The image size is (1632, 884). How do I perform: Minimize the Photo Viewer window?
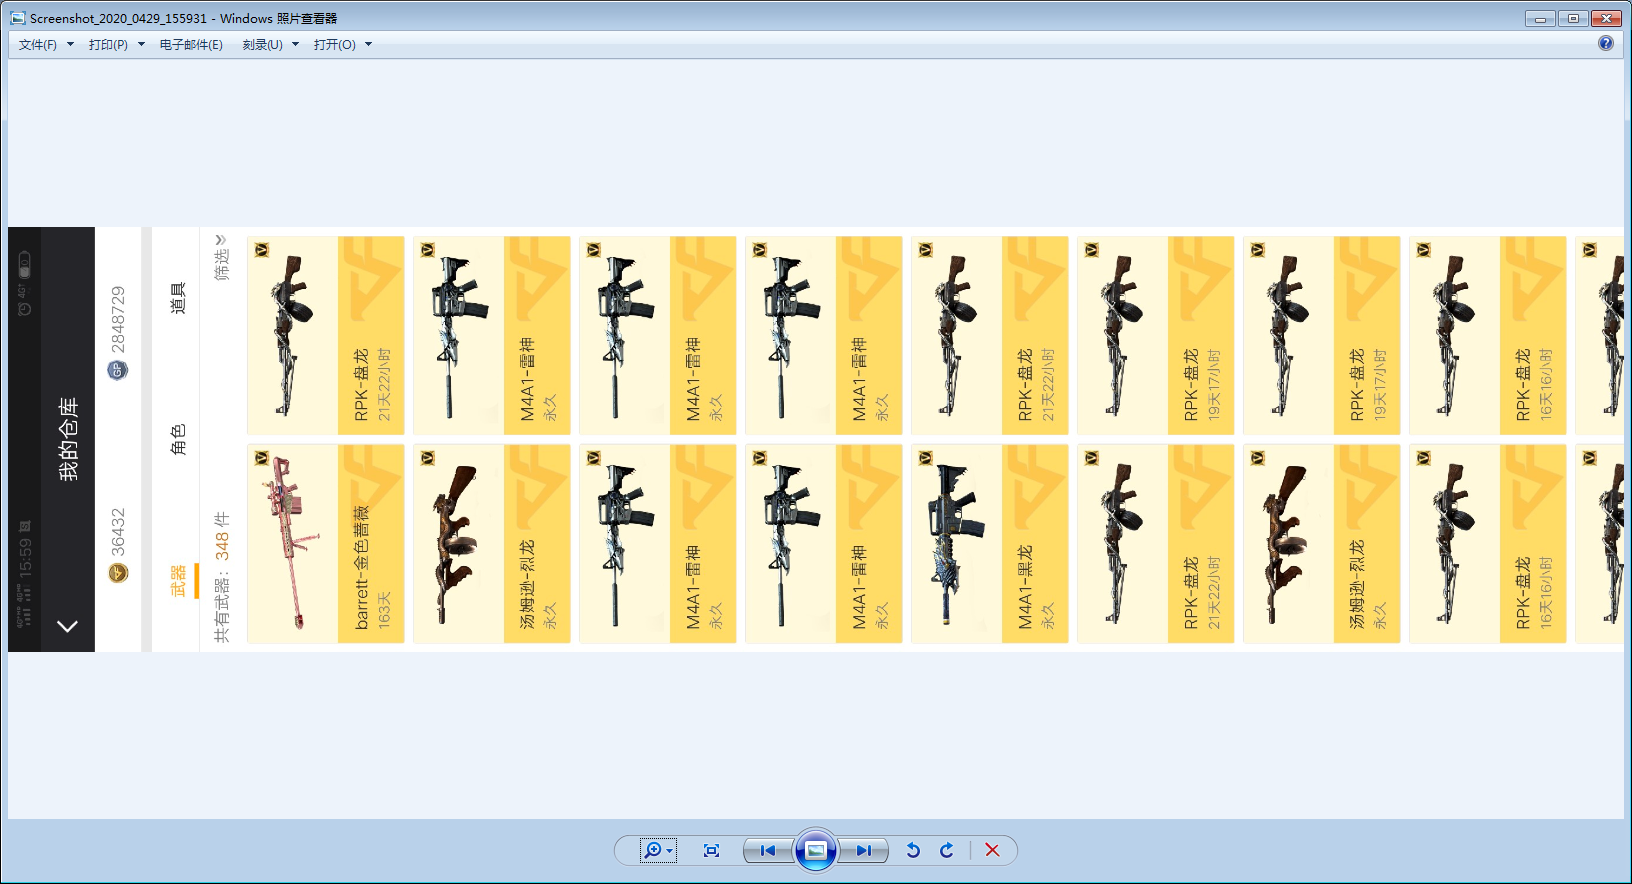[x=1540, y=18]
